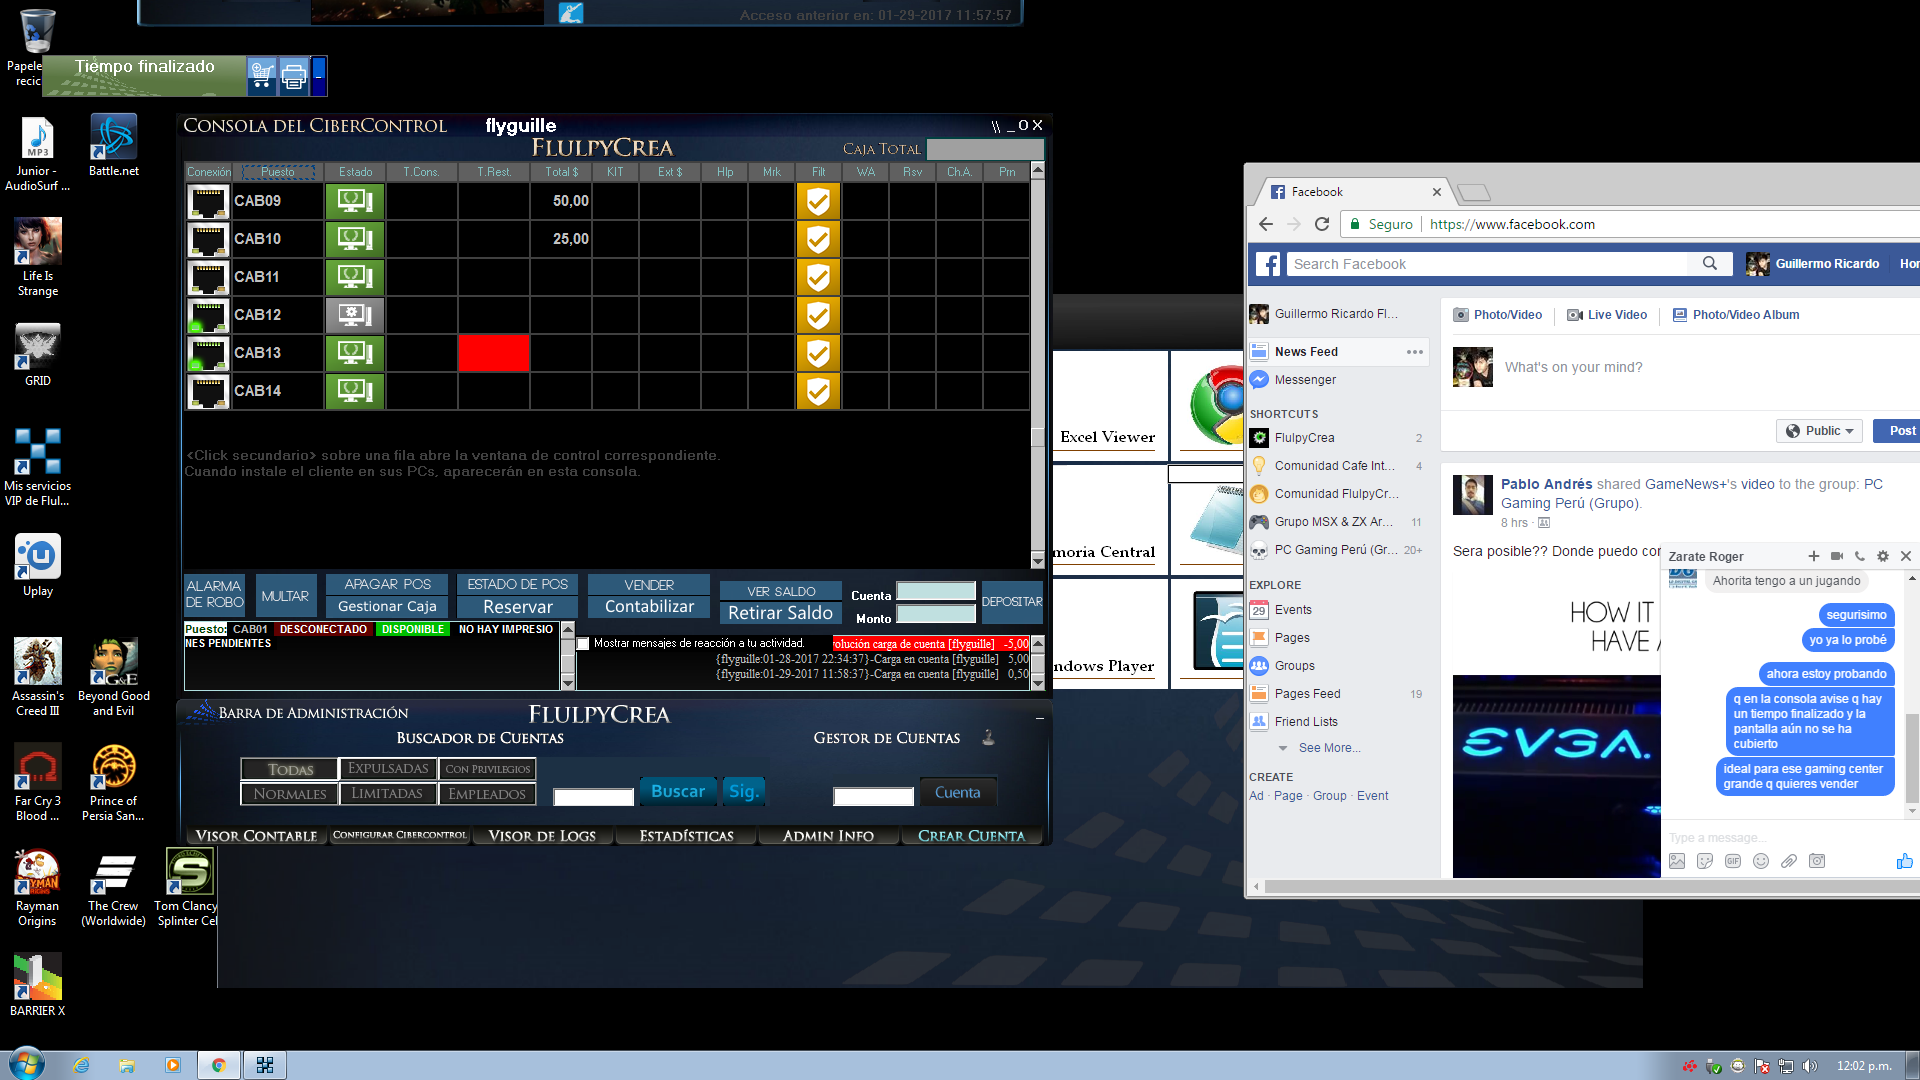Open chat options gear icon
The width and height of the screenshot is (1920, 1080).
point(1883,556)
